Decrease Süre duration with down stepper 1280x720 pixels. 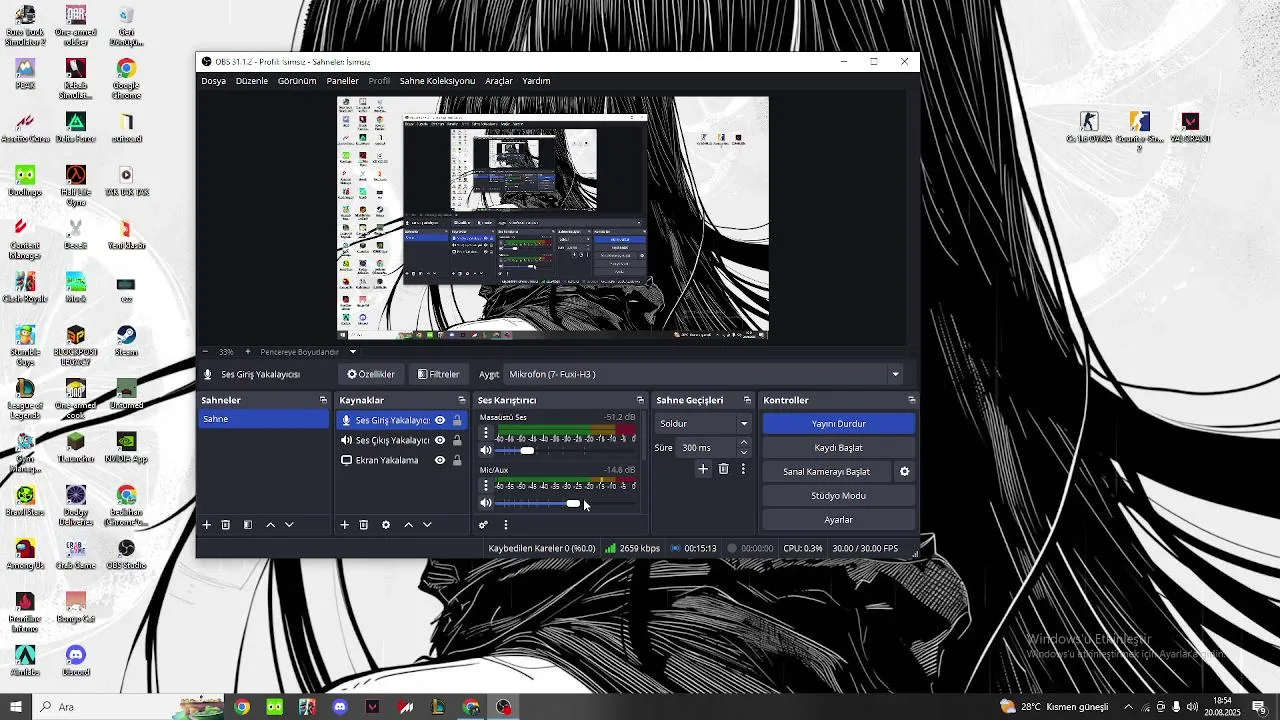(744, 453)
